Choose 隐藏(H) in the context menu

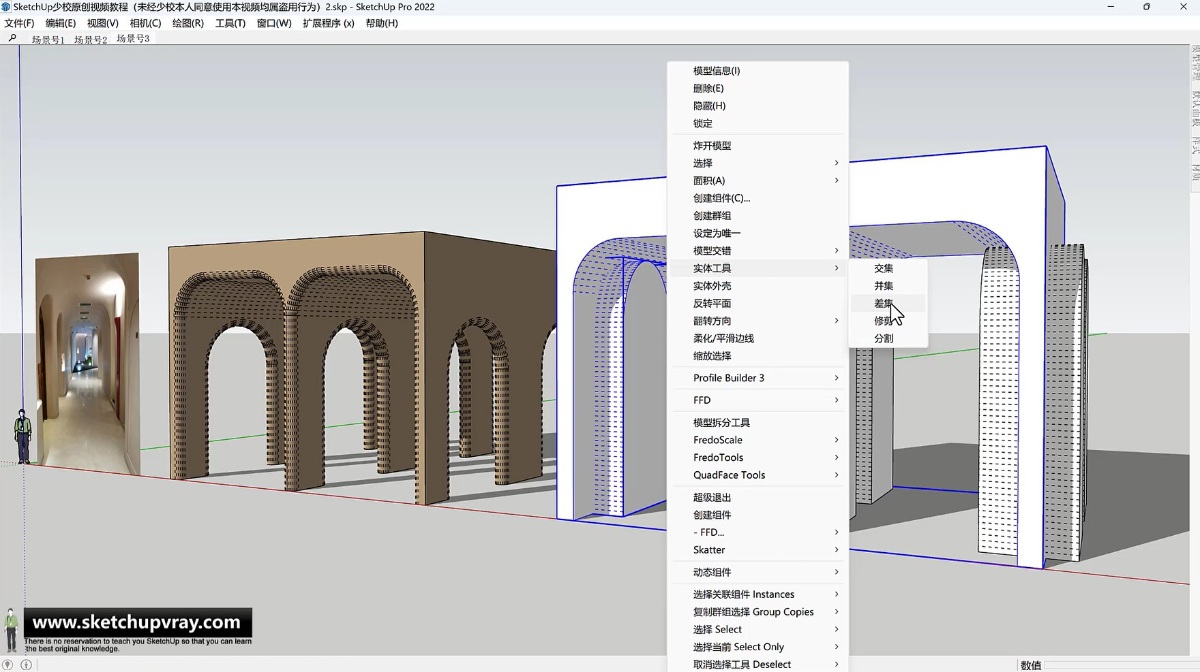(757, 106)
